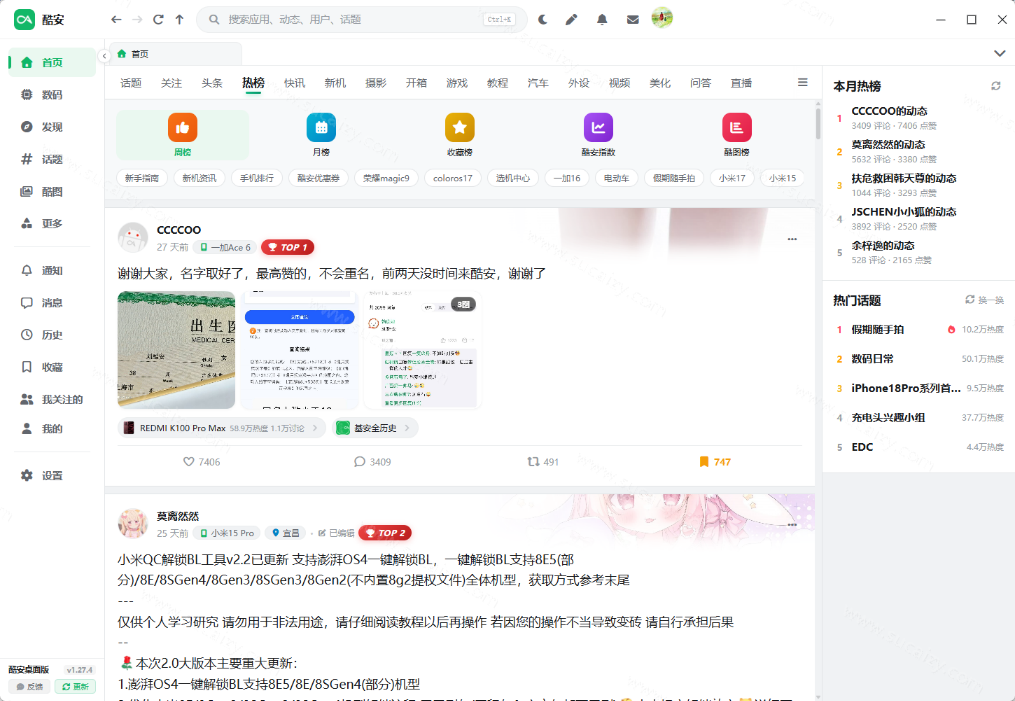The image size is (1015, 701).
Task: Open the 收藏榜 star icon
Action: [460, 128]
